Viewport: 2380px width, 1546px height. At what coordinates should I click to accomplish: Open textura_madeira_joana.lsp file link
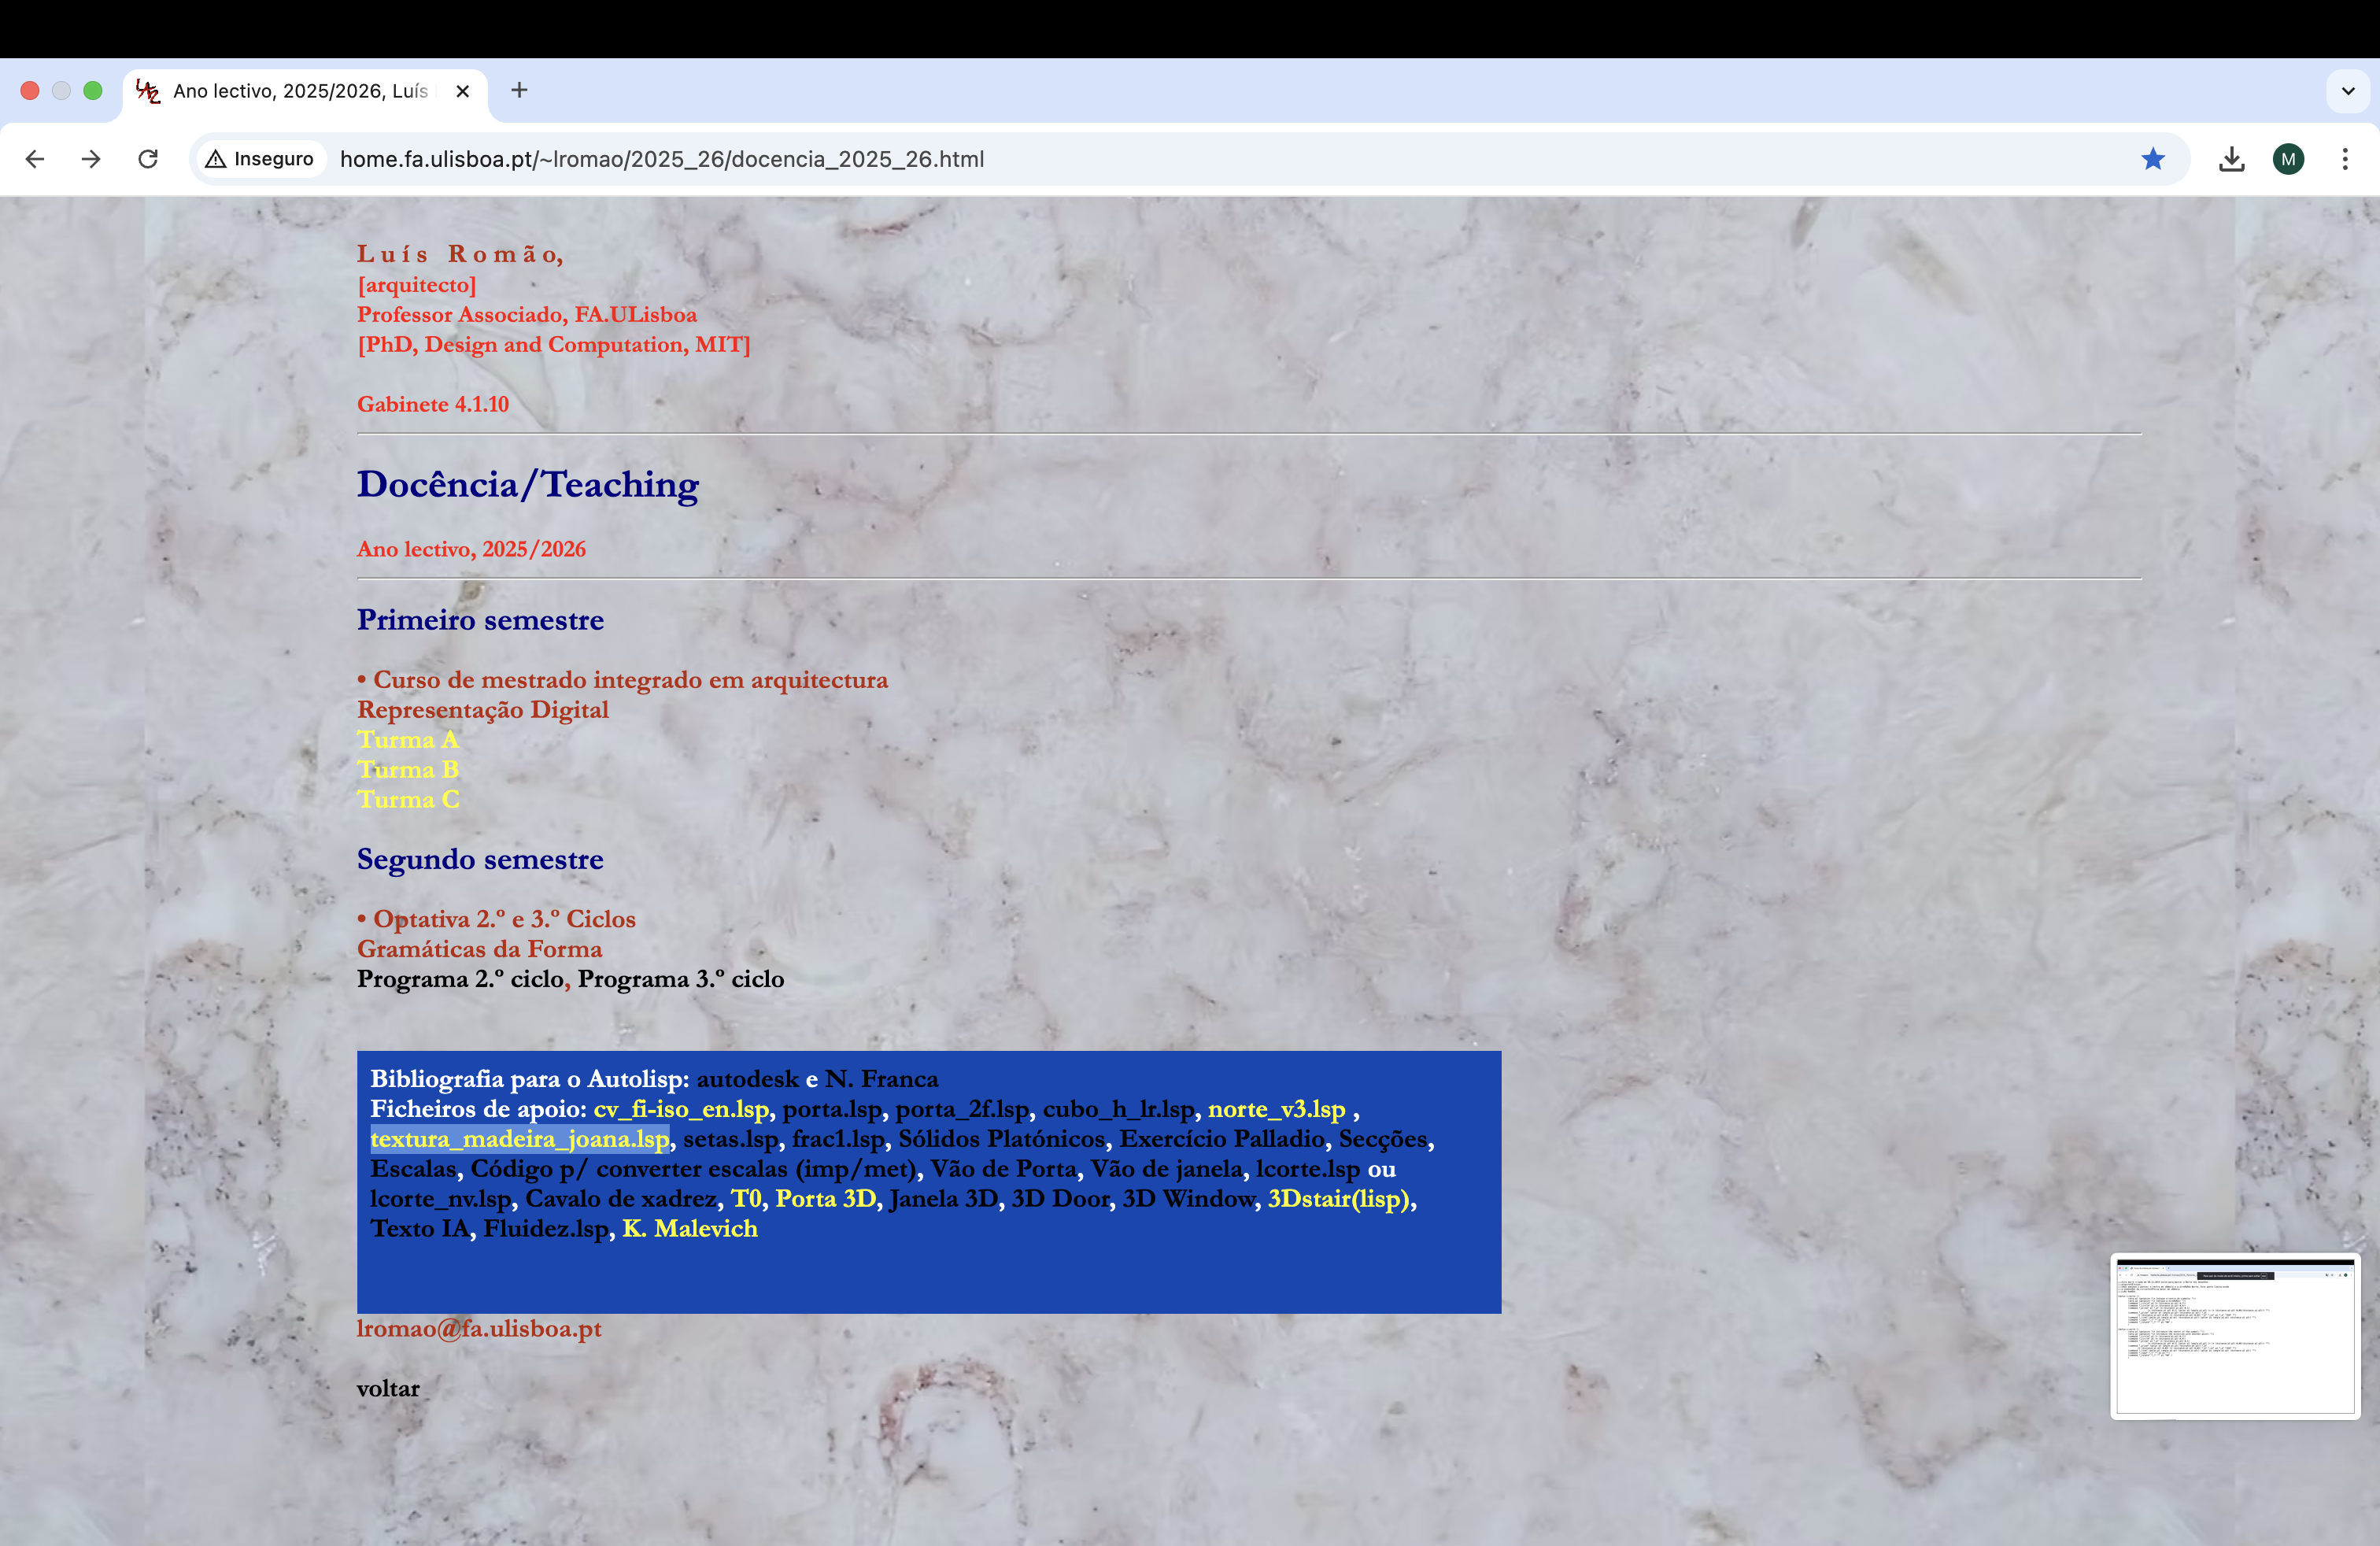pyautogui.click(x=520, y=1139)
